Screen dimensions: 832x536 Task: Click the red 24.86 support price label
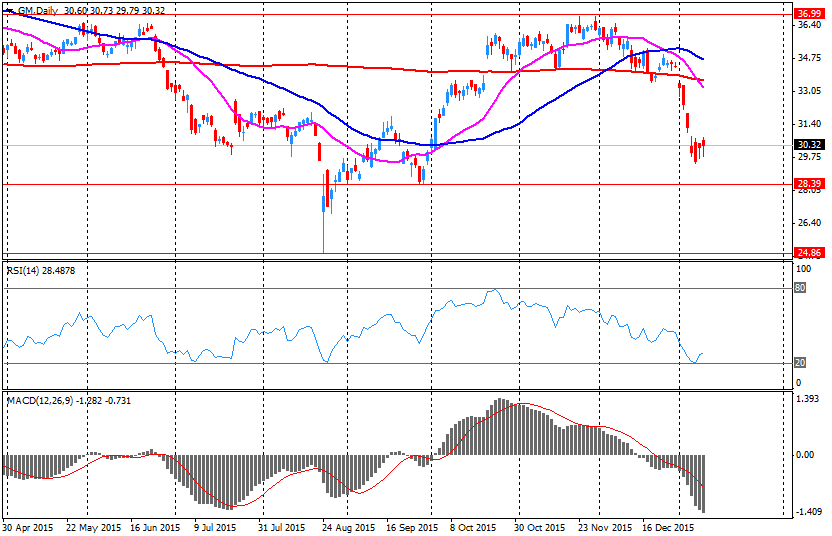809,253
